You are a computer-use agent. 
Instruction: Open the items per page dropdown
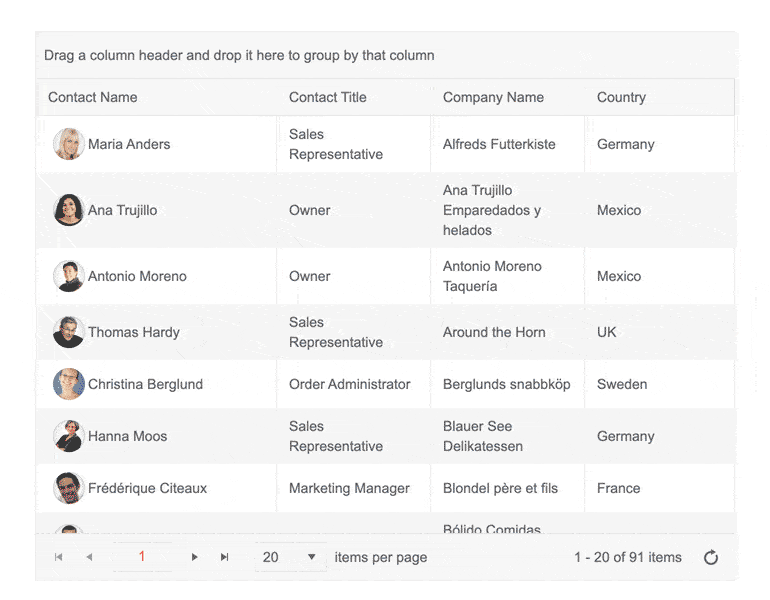[x=311, y=557]
